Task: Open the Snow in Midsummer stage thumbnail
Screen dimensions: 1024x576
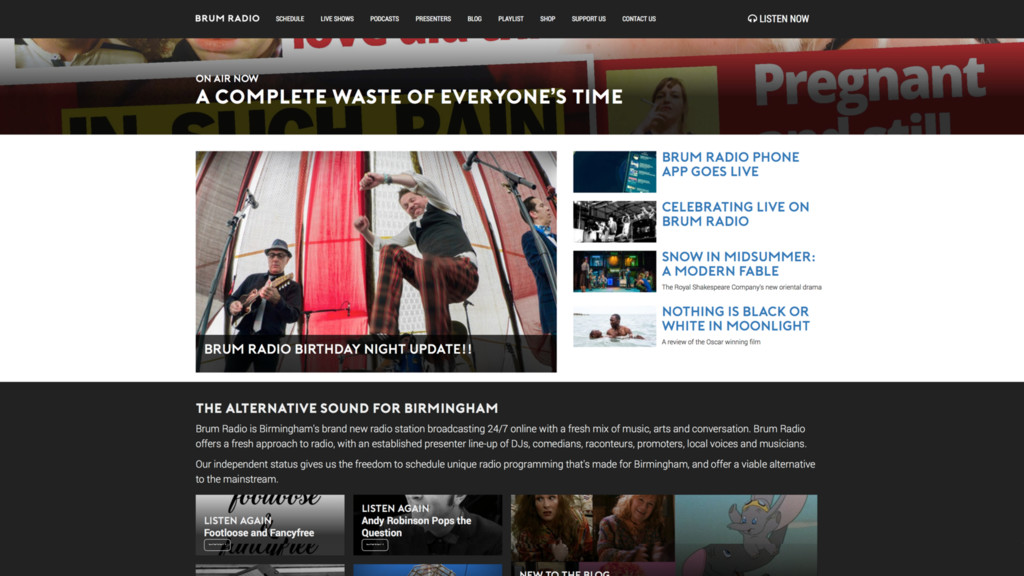Action: click(x=615, y=271)
